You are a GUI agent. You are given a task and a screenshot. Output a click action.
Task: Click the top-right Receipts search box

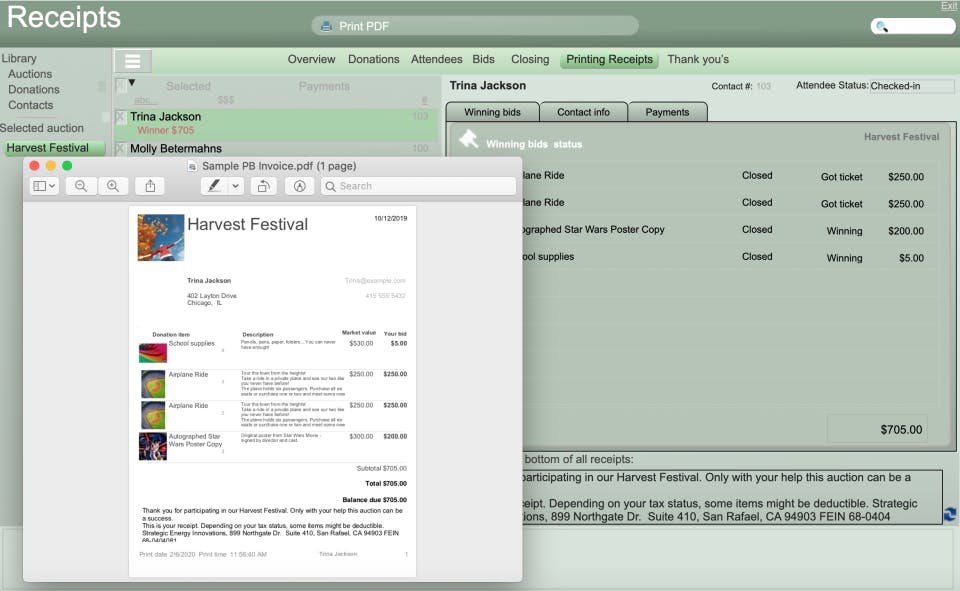coord(912,26)
